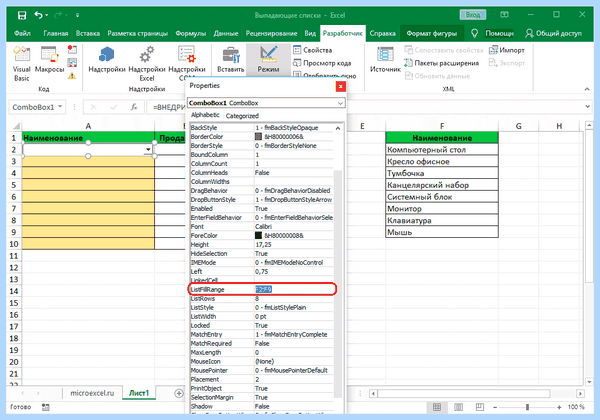Open ComboBox1 object selector dropdown
Viewport: 600px width, 420px height.
tap(340, 103)
